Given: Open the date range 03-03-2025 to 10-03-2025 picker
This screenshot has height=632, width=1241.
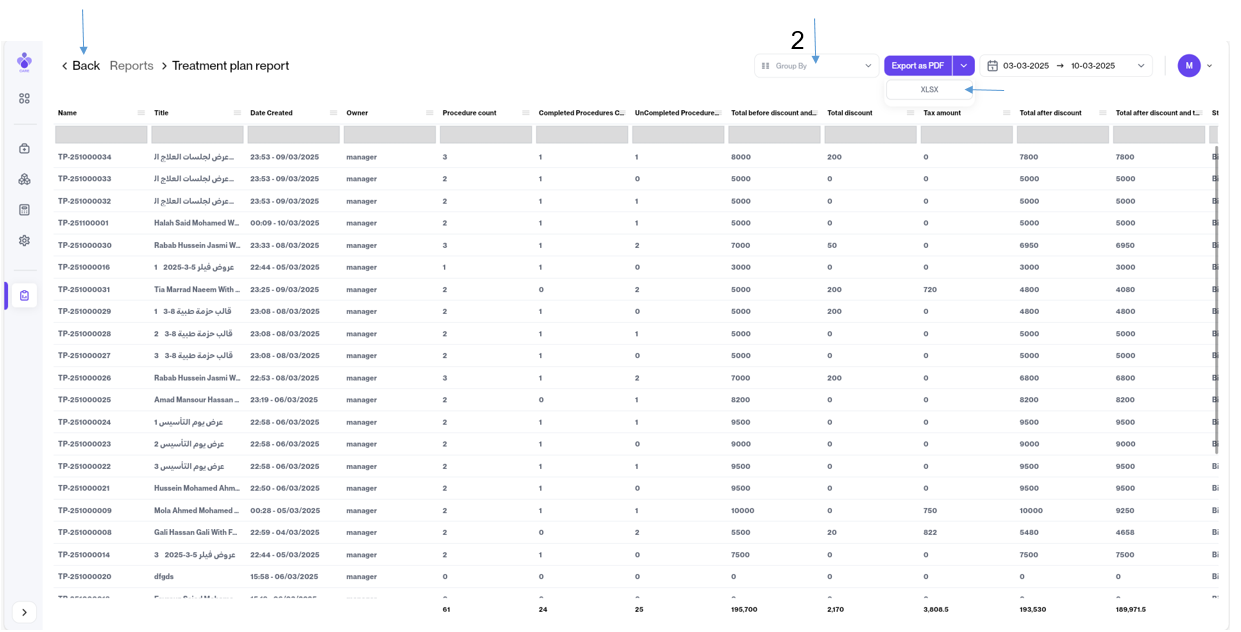Looking at the screenshot, I should 1067,66.
